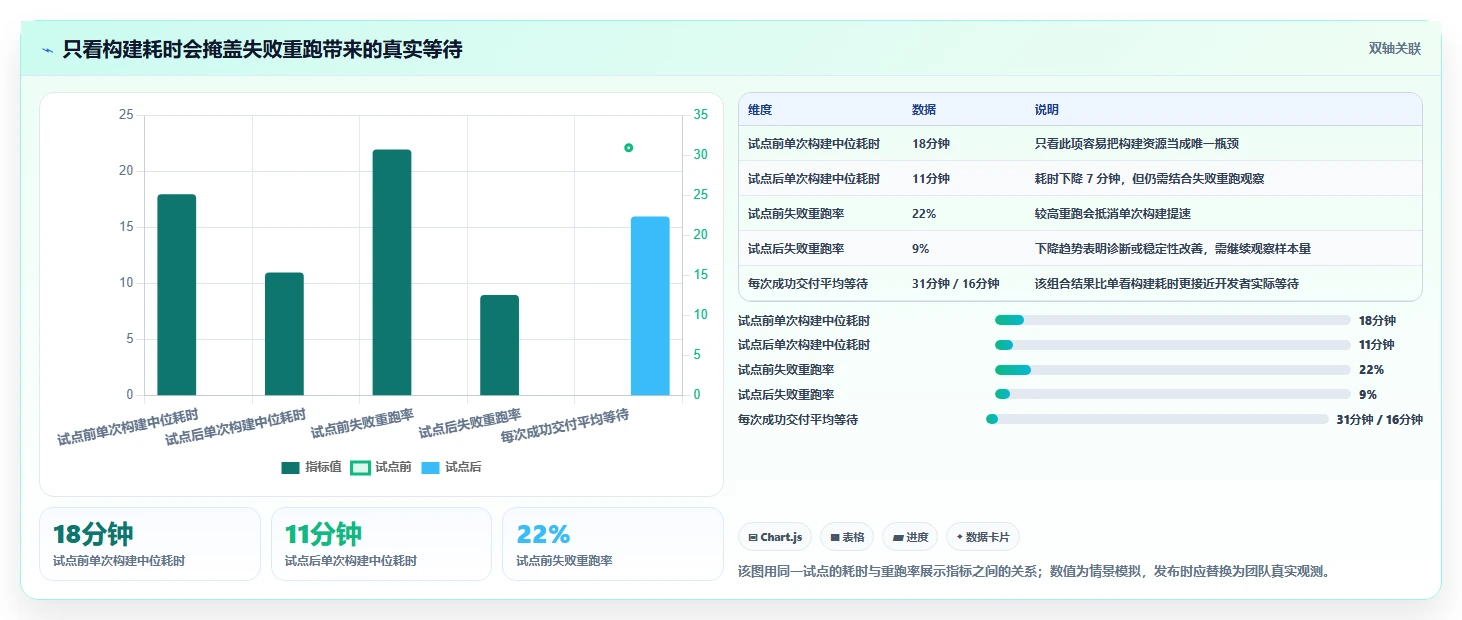This screenshot has height=620, width=1462.
Task: Click the 每次成功交付平均等待 chart axis label
Action: [x=565, y=427]
